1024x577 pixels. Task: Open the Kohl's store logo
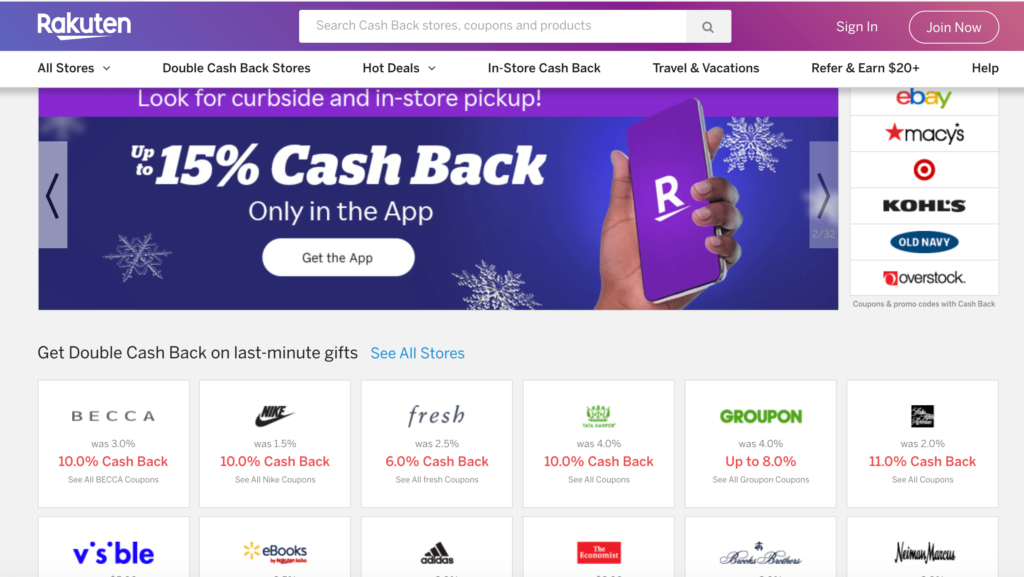pos(923,206)
